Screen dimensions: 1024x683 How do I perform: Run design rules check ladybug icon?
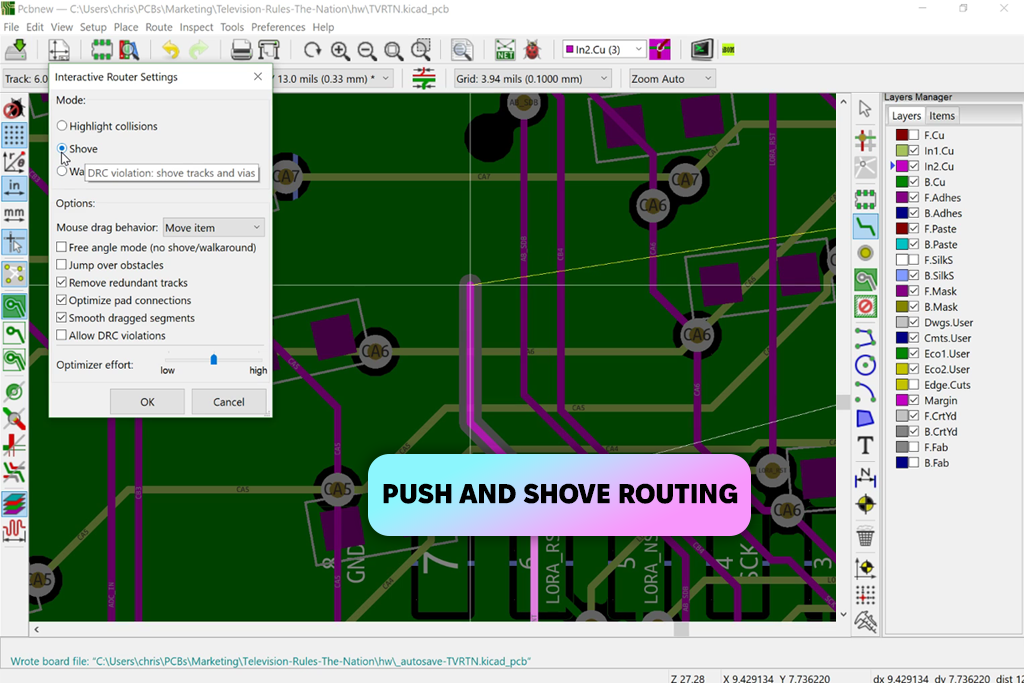[532, 50]
